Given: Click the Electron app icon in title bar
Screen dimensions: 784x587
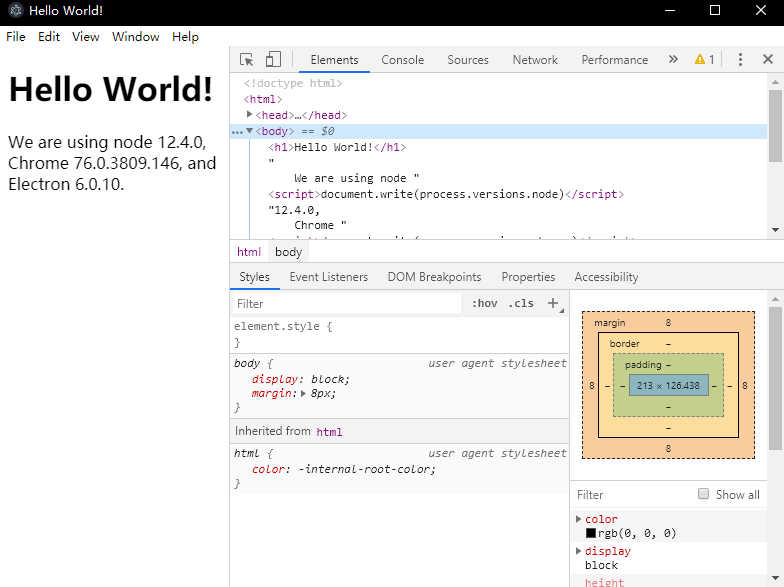Looking at the screenshot, I should pyautogui.click(x=14, y=11).
